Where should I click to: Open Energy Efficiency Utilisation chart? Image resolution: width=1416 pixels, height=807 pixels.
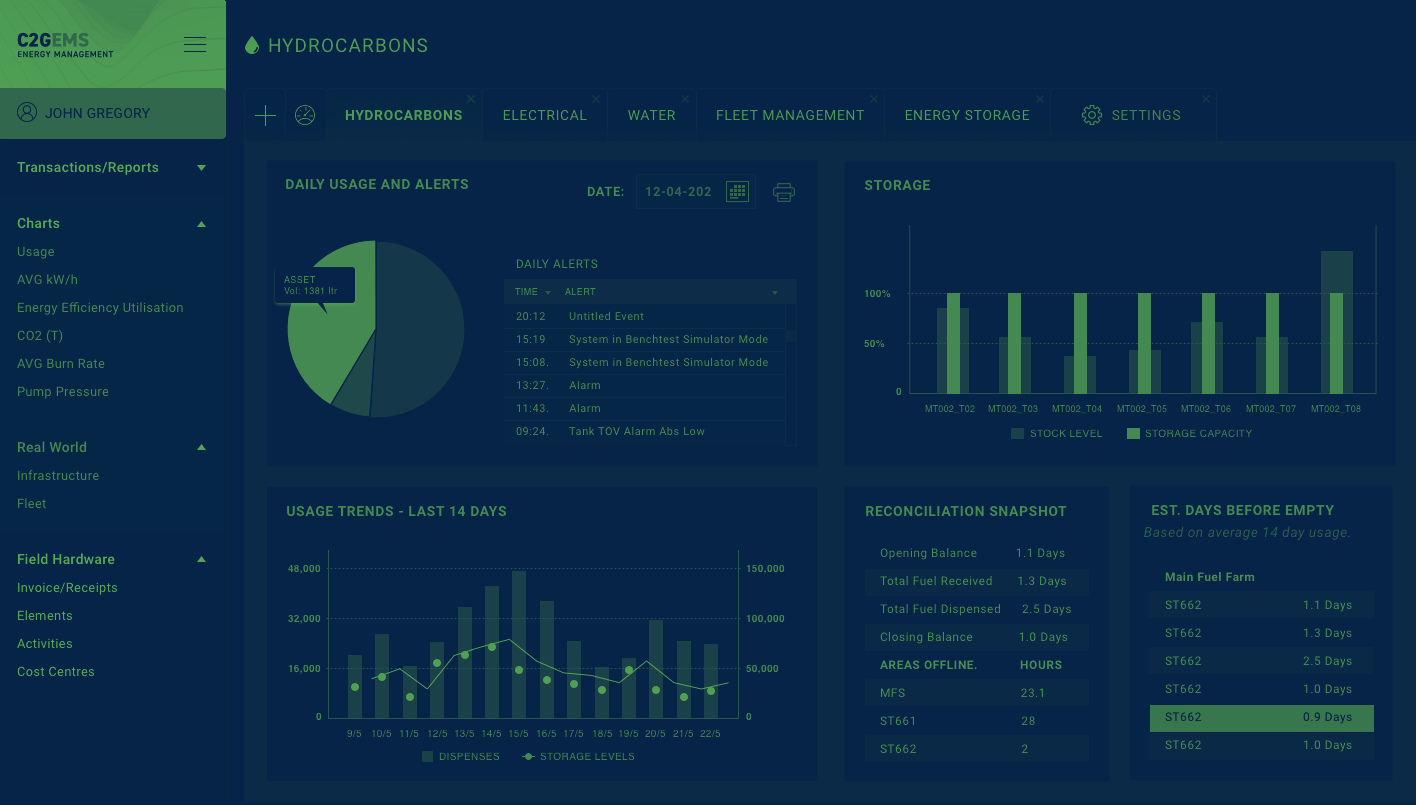100,308
